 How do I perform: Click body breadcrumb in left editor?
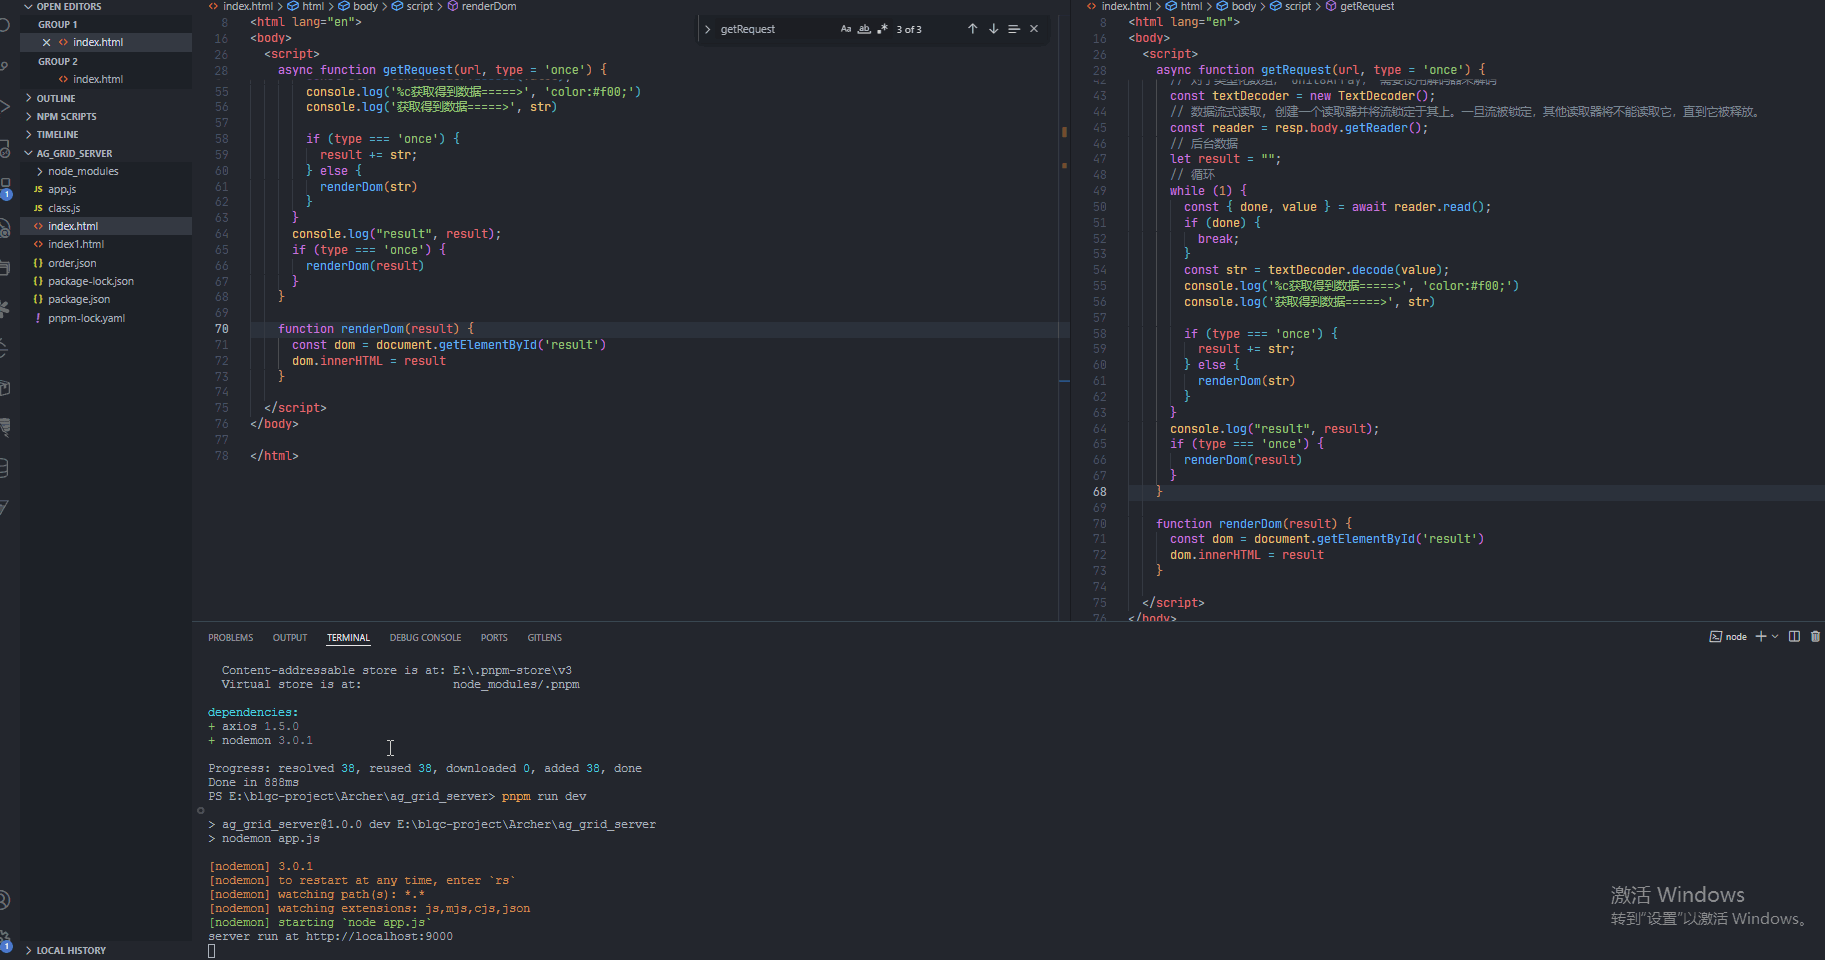(x=365, y=6)
